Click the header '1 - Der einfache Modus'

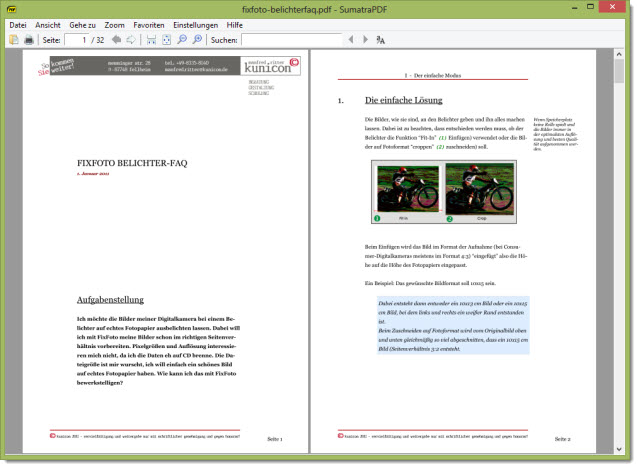(433, 76)
